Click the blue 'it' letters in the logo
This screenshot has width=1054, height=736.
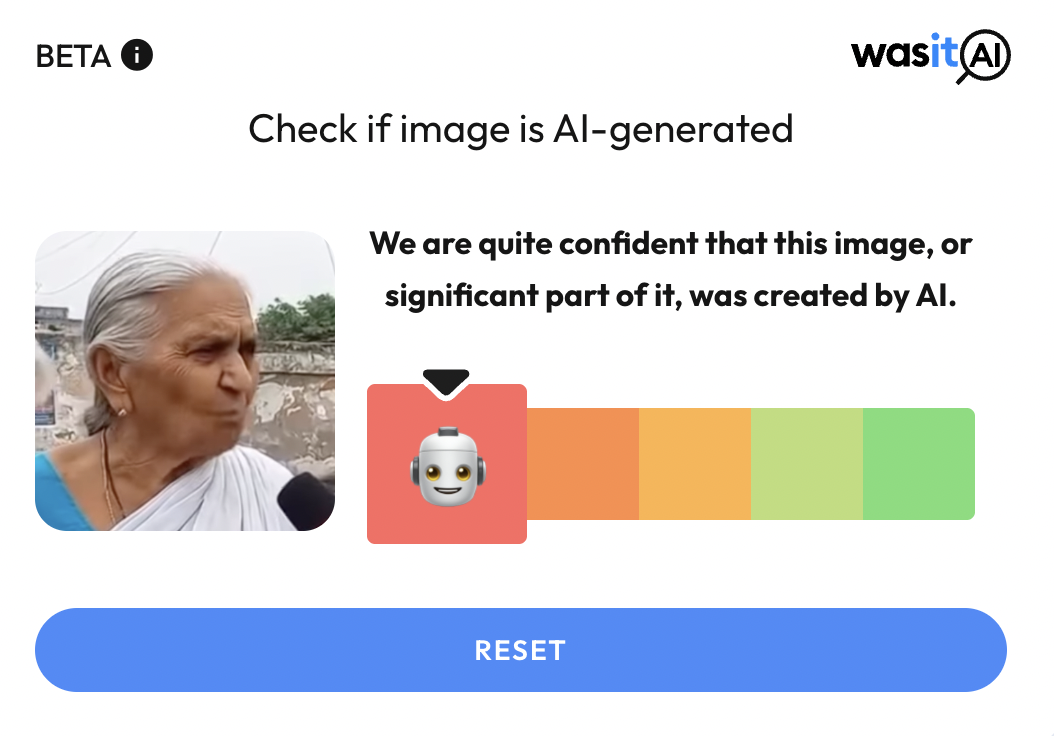[x=944, y=51]
